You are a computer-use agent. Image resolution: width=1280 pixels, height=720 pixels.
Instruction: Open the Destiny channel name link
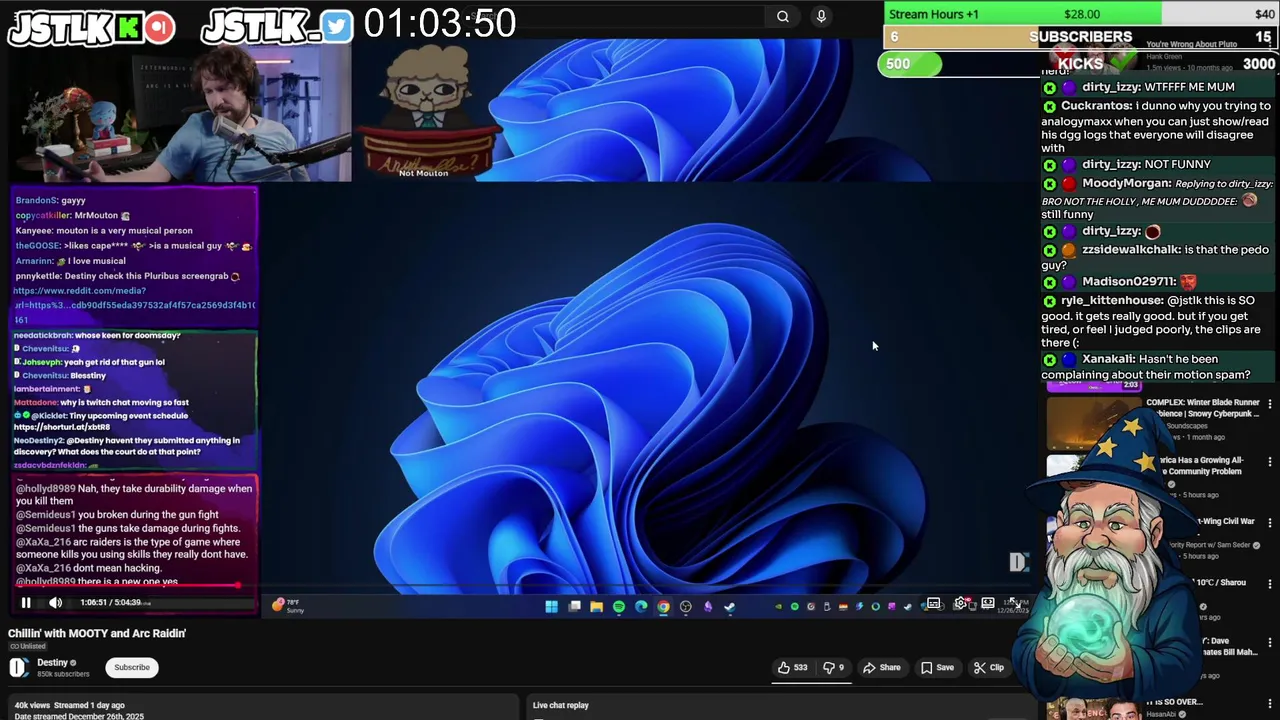53,662
